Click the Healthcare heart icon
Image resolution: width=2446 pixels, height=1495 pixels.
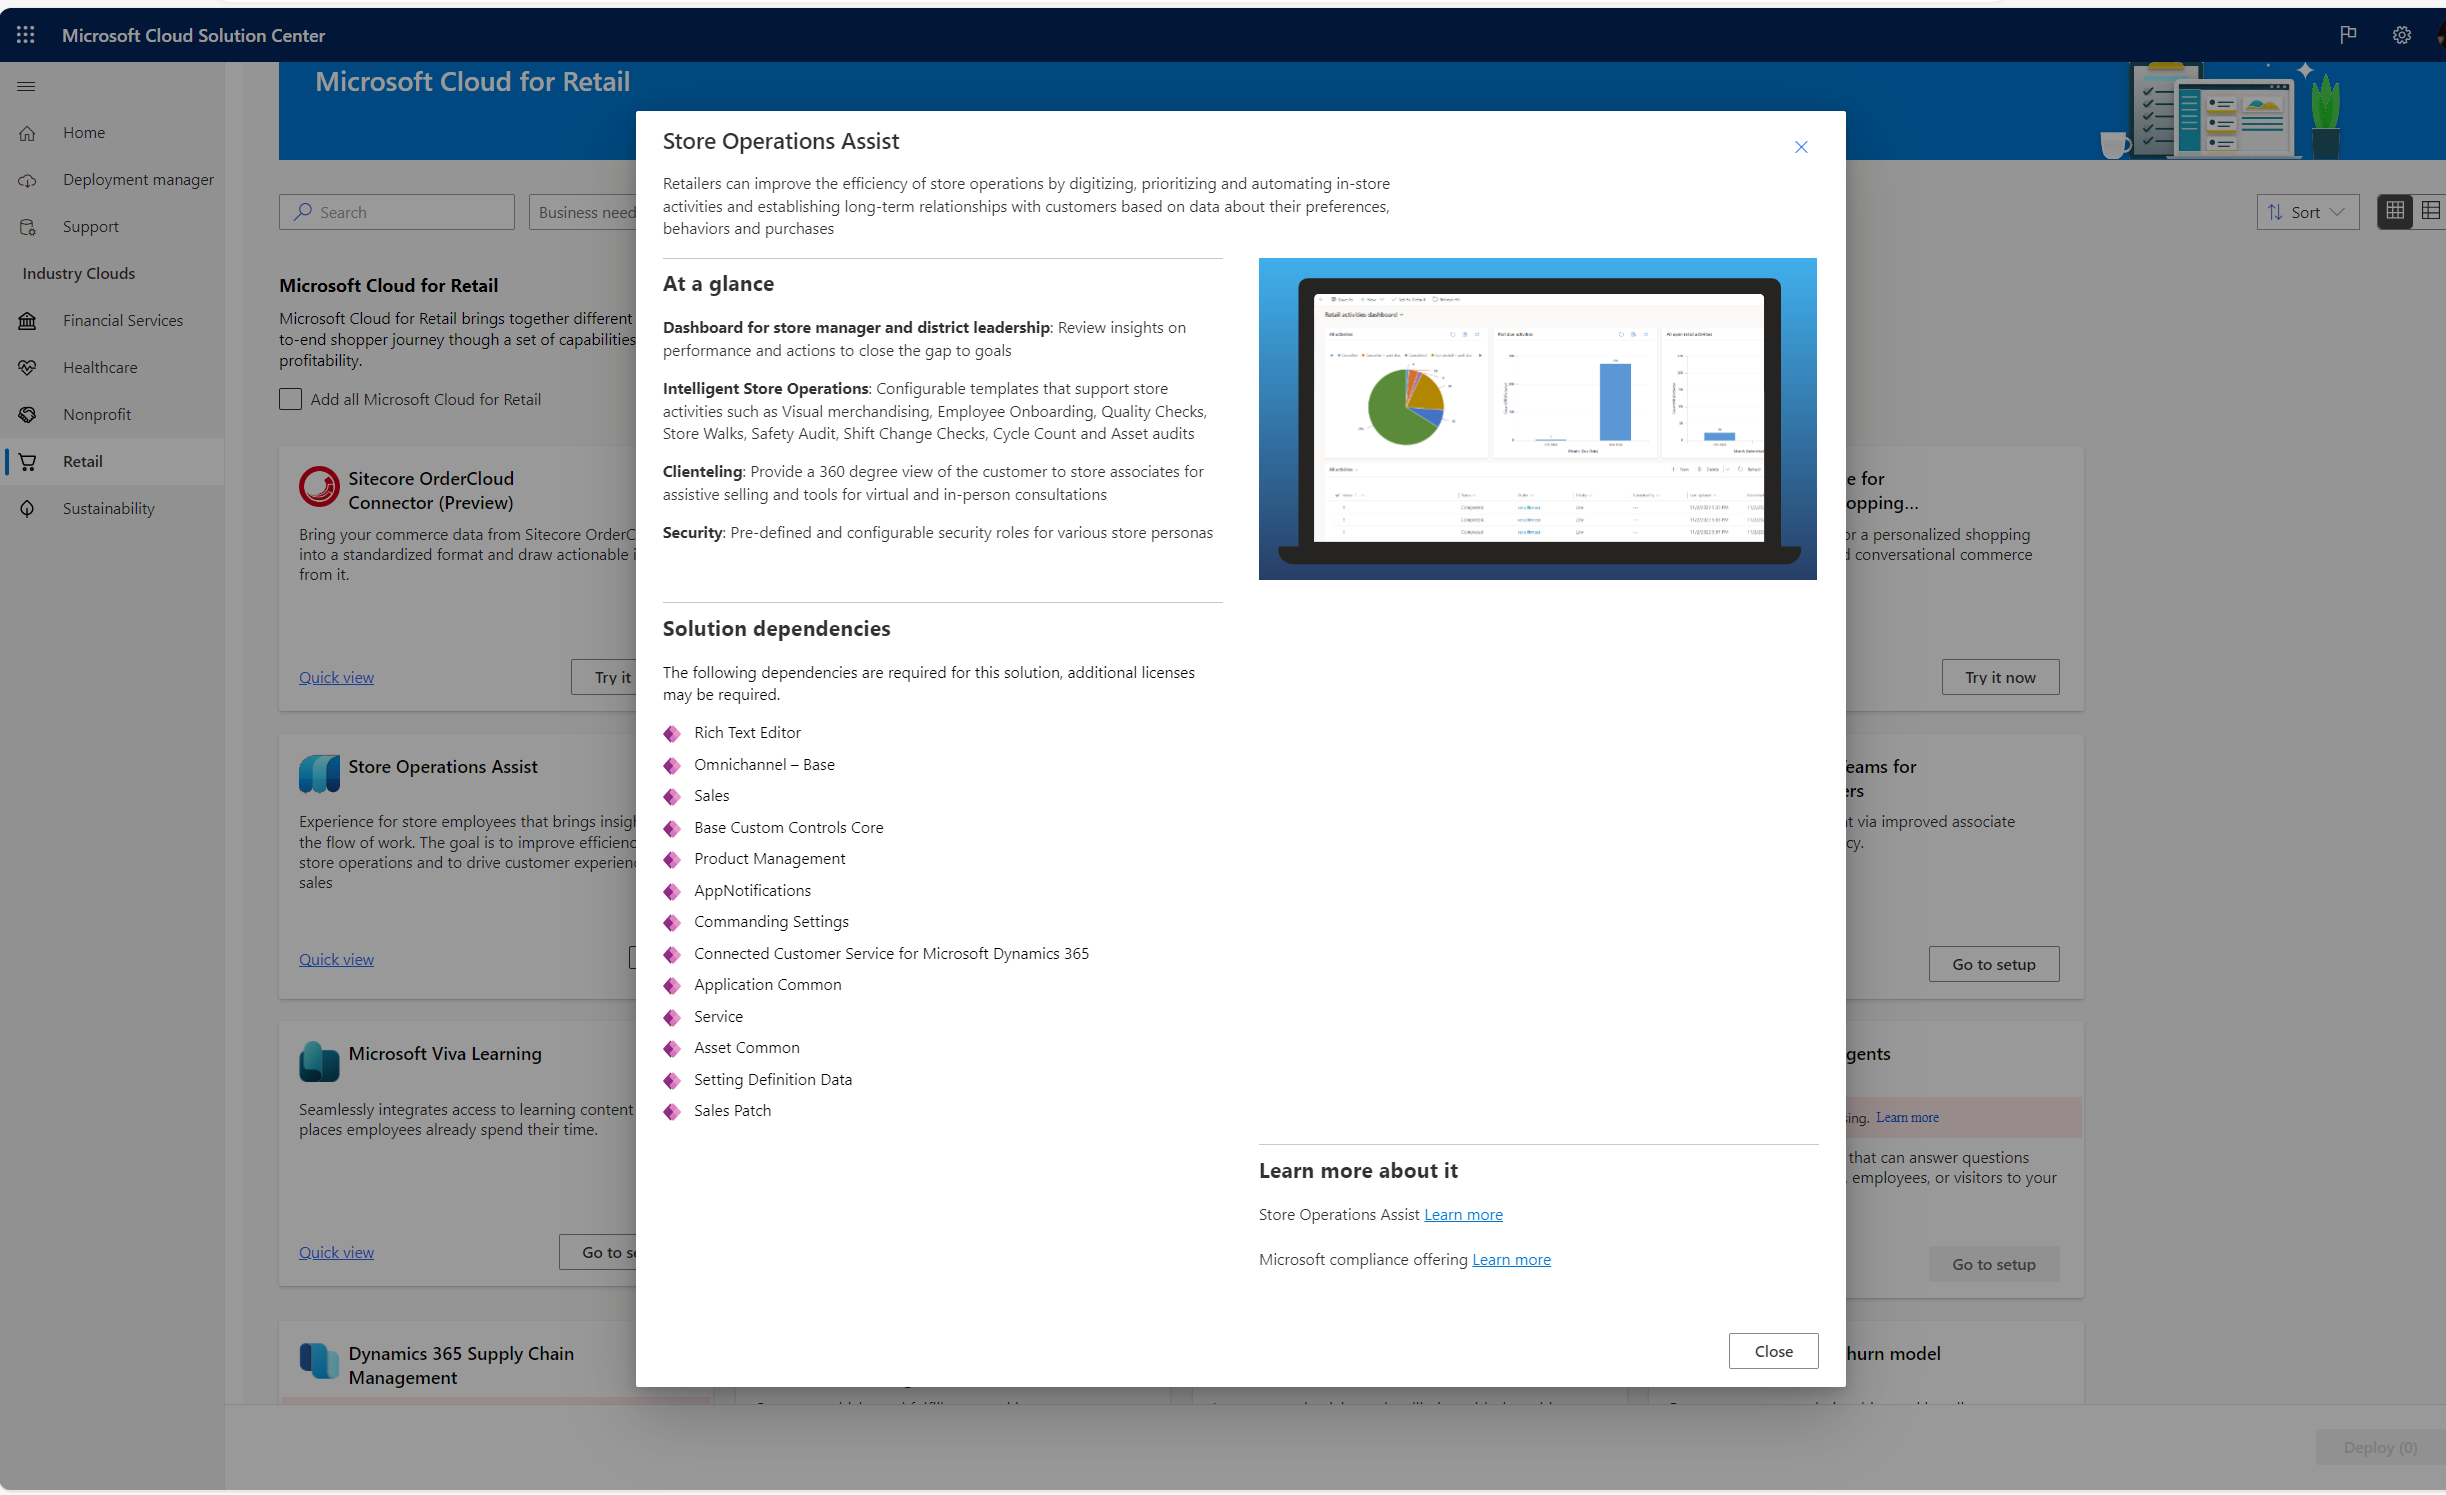point(27,368)
